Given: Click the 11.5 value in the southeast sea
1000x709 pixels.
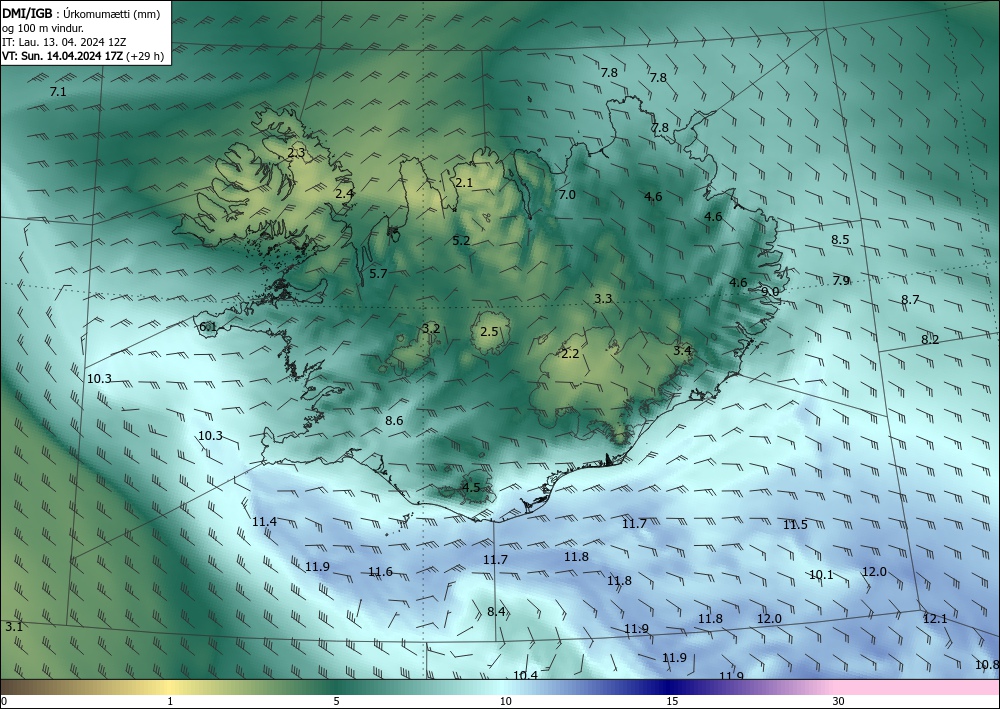Looking at the screenshot, I should (x=795, y=525).
